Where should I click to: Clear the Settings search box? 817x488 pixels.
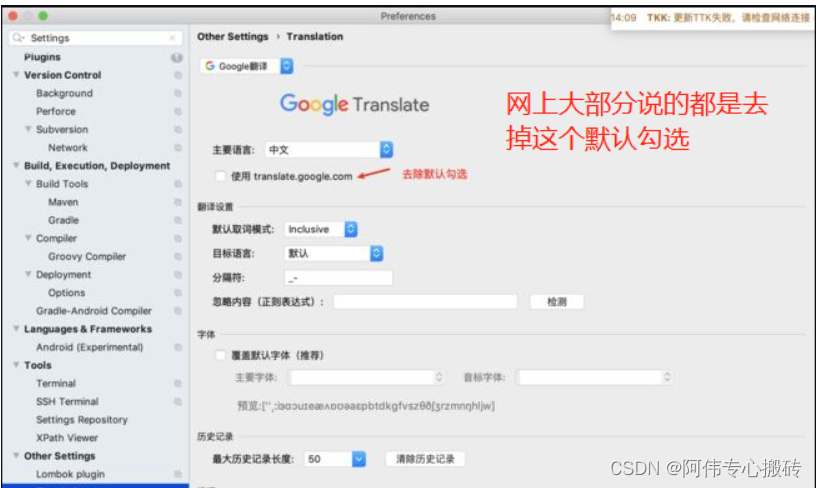coord(172,38)
